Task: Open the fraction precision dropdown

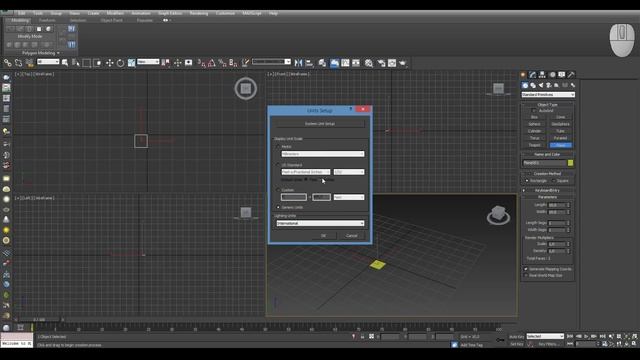Action: [349, 172]
